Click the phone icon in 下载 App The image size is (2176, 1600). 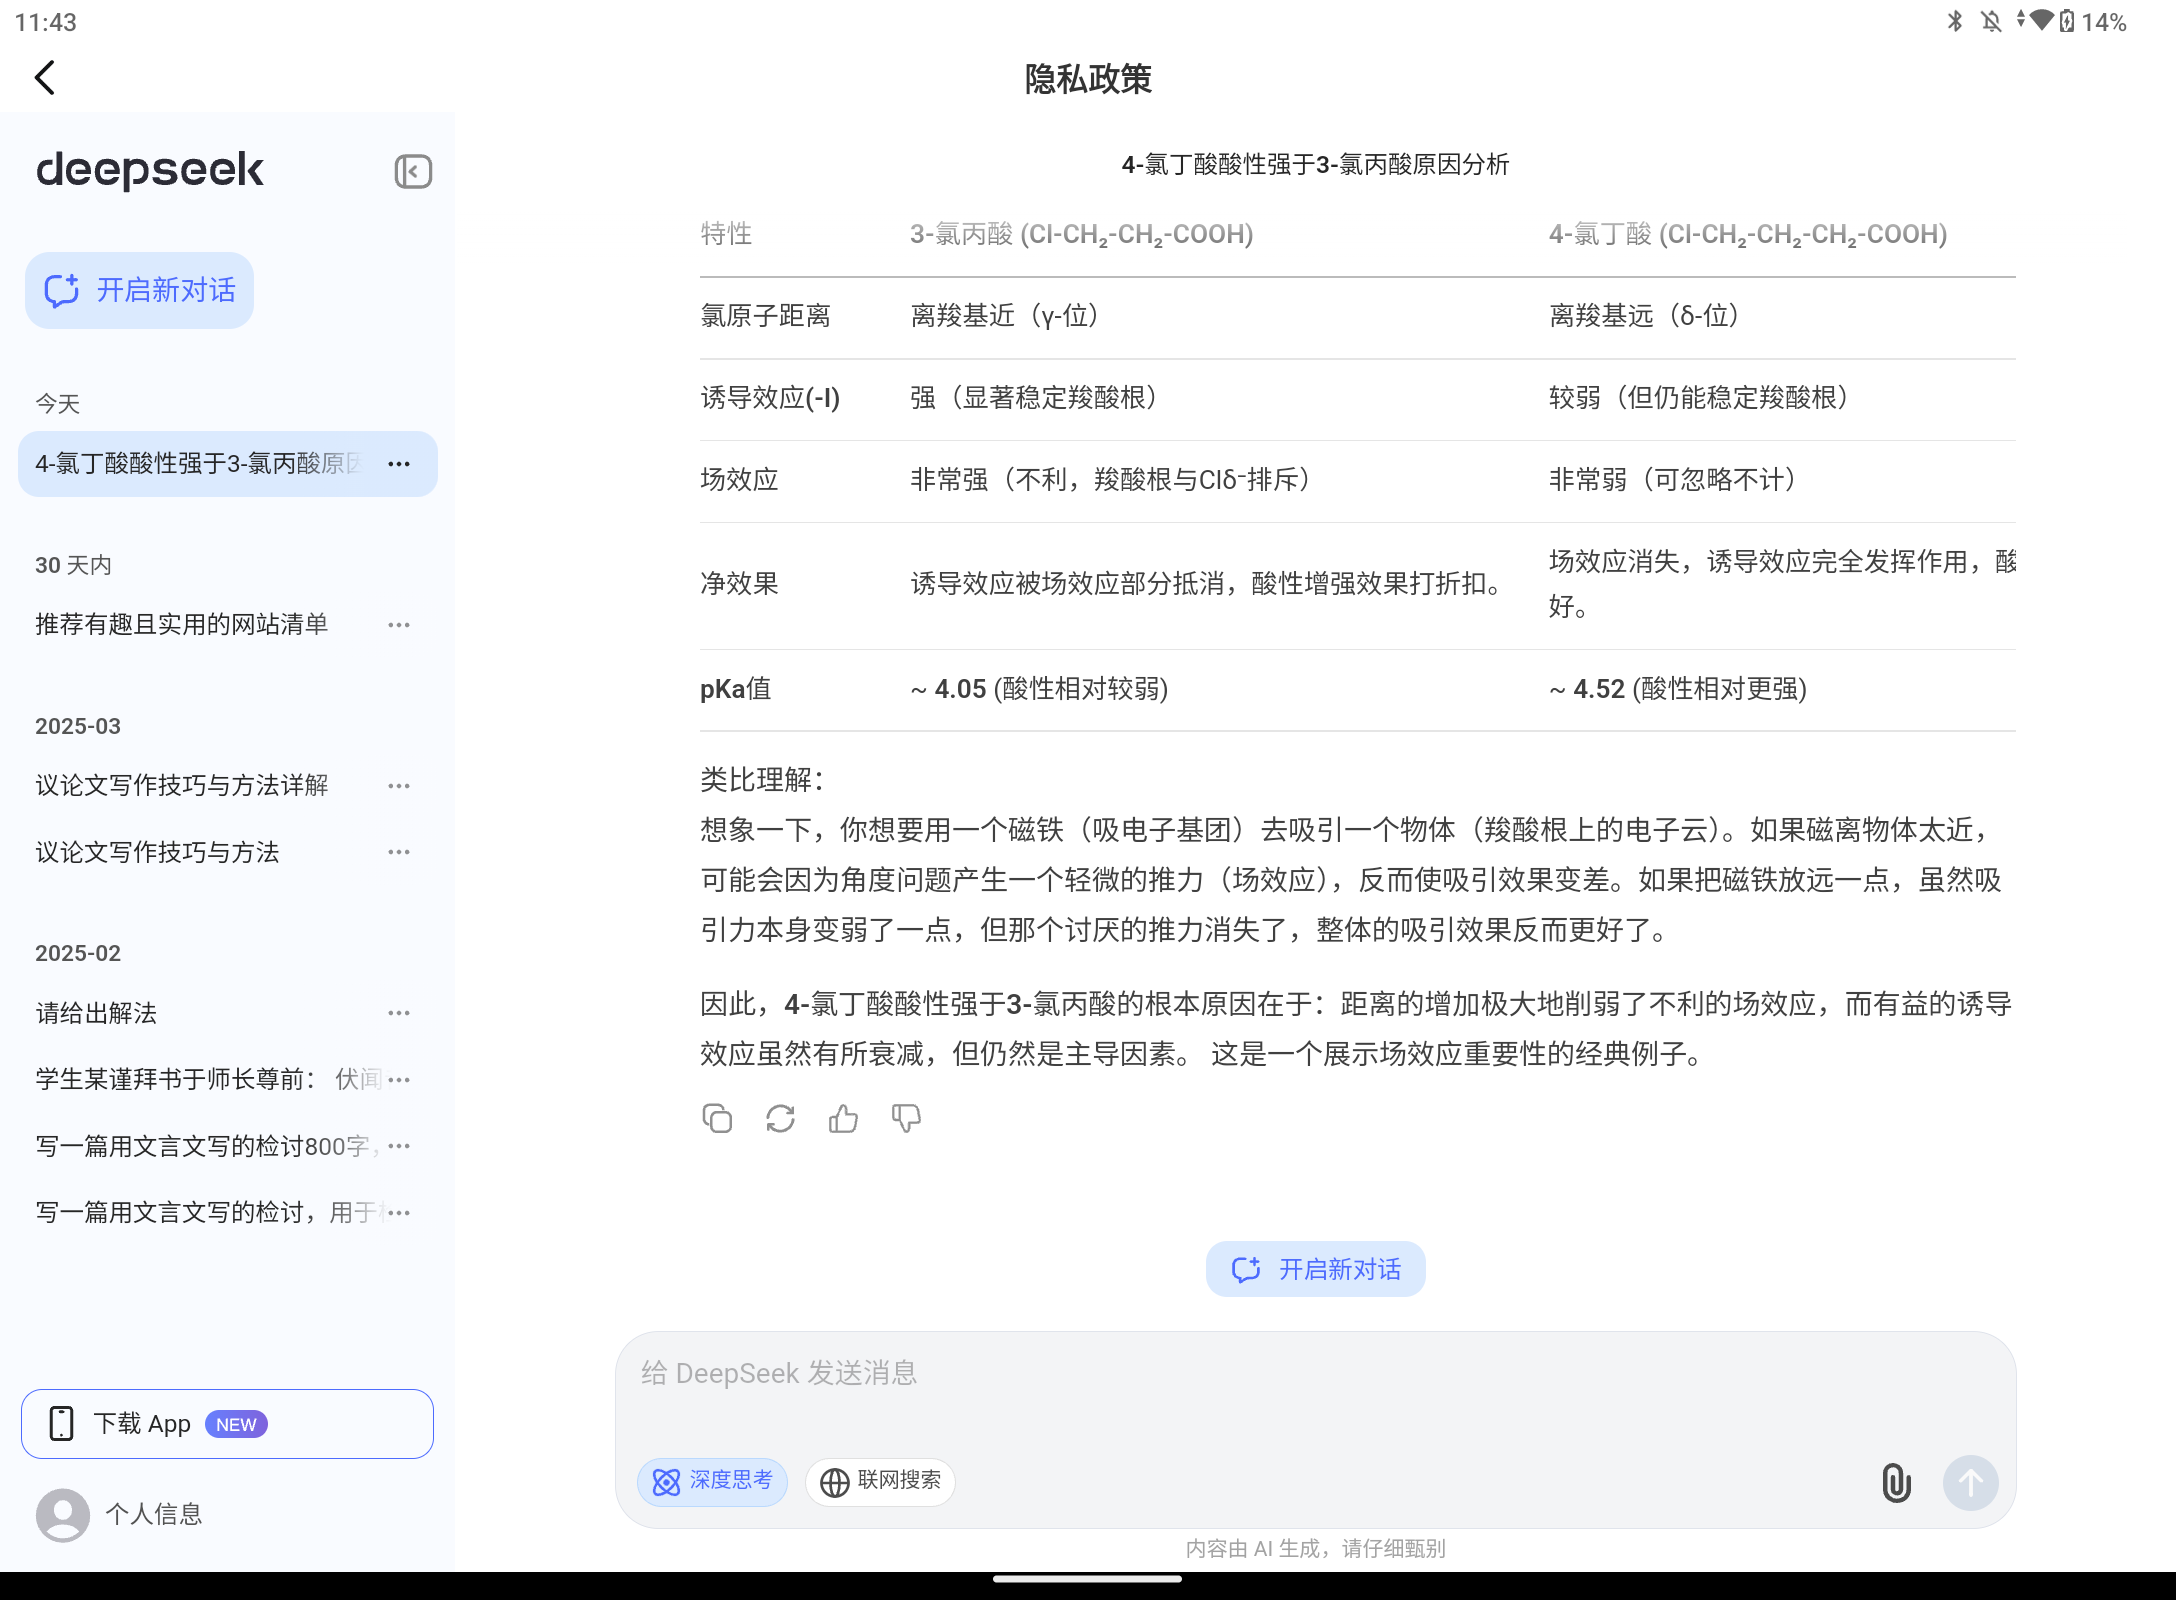[62, 1424]
